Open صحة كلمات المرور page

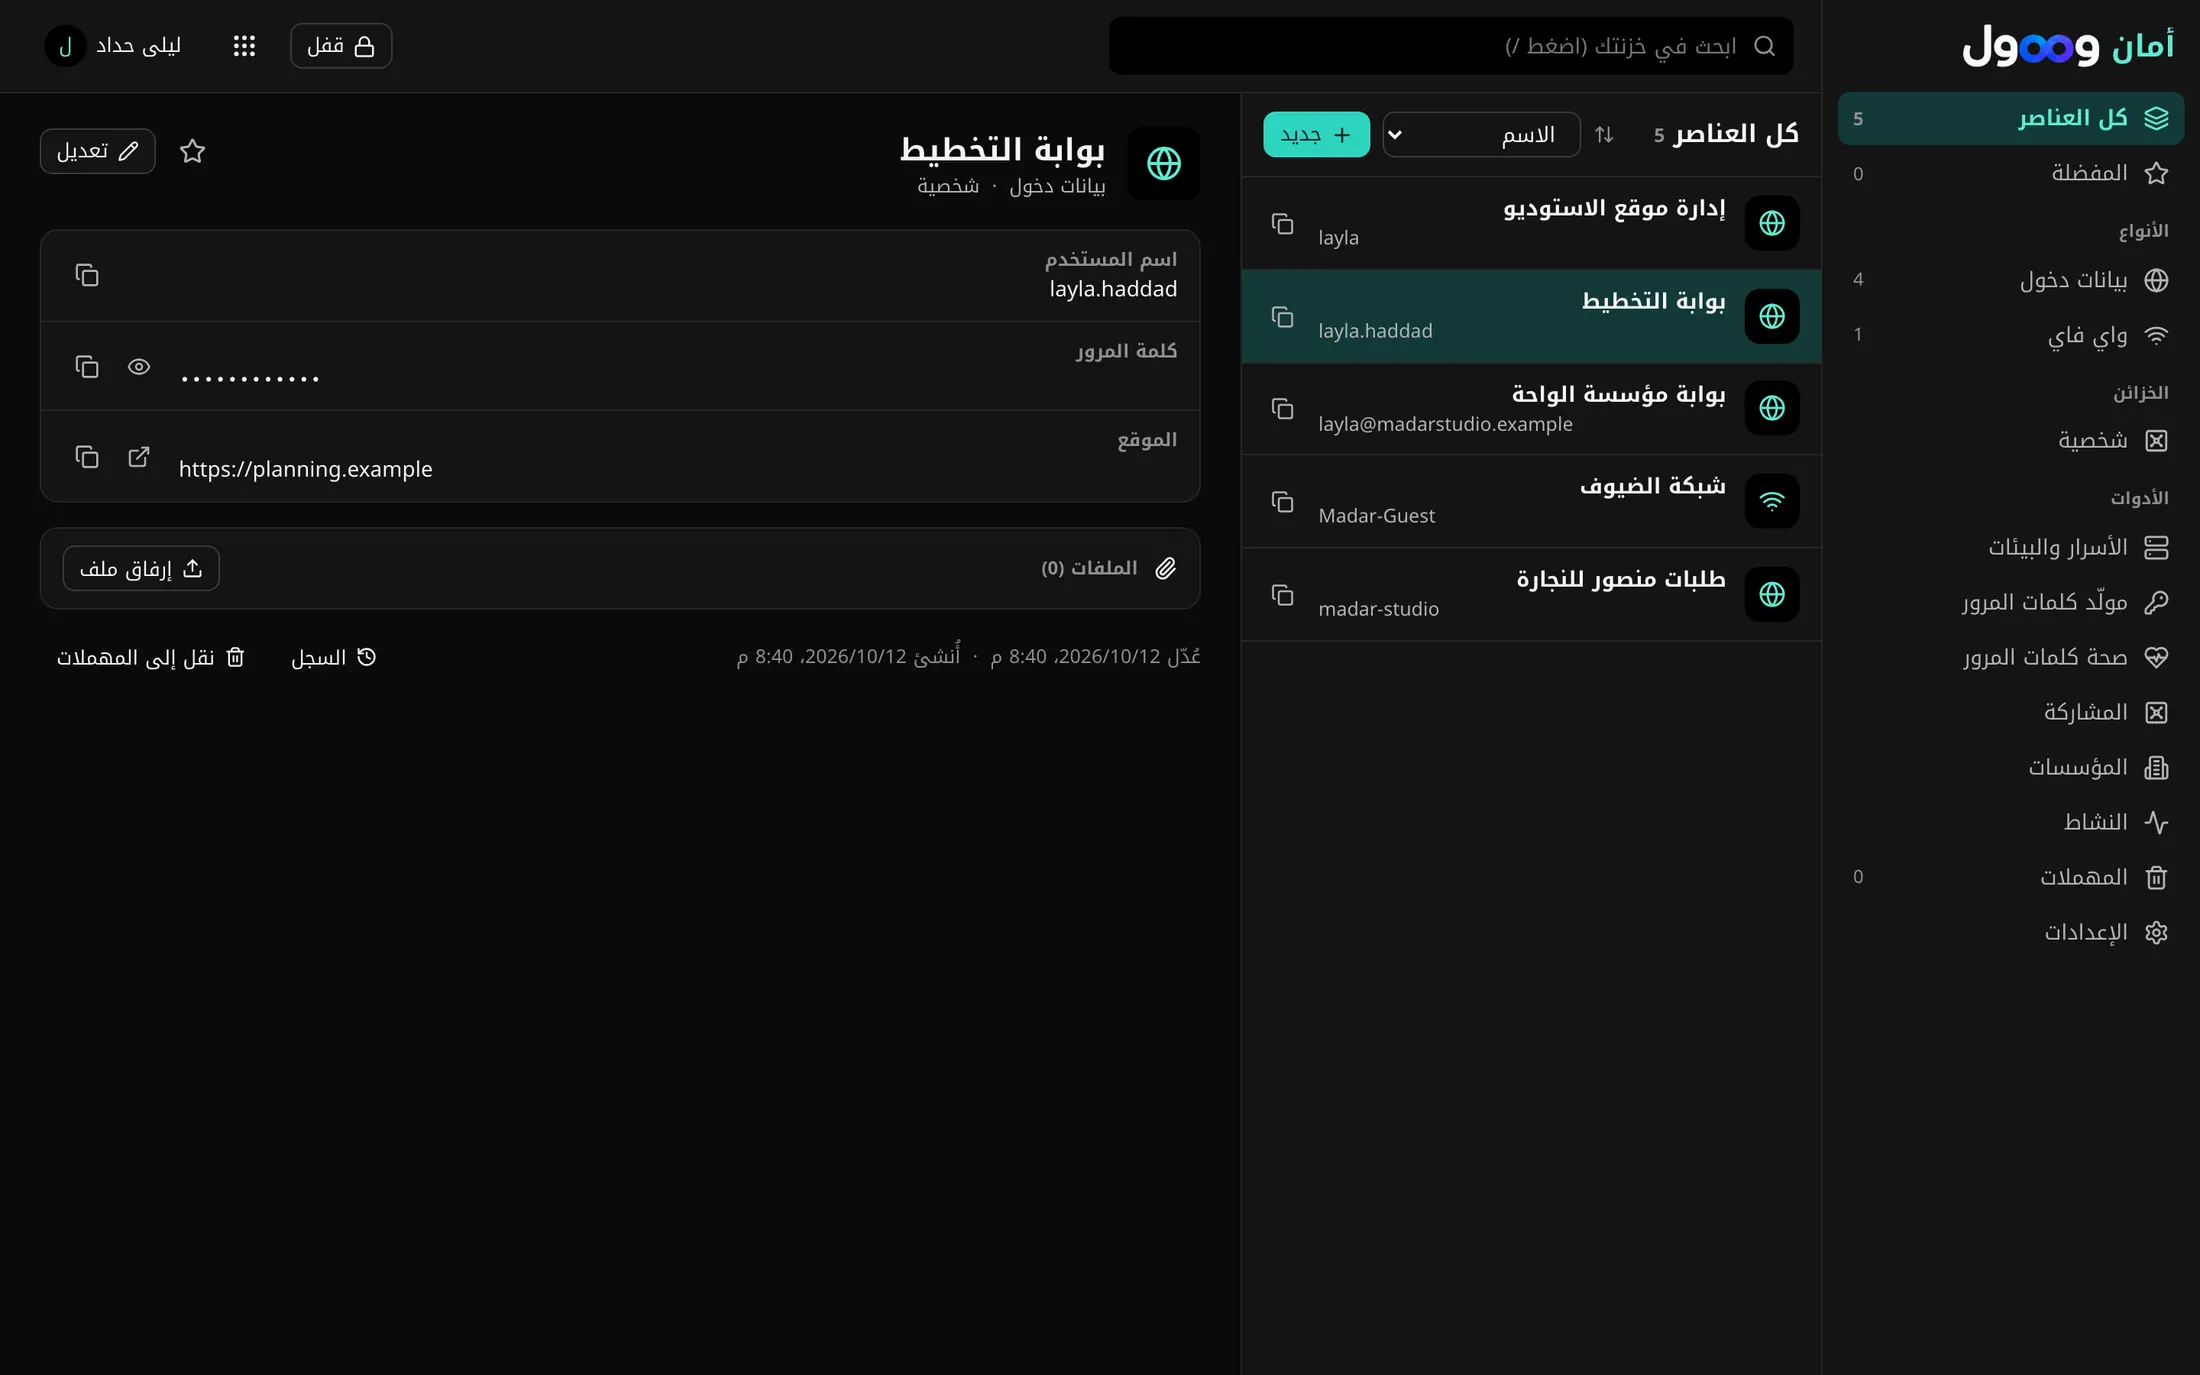coord(2011,657)
